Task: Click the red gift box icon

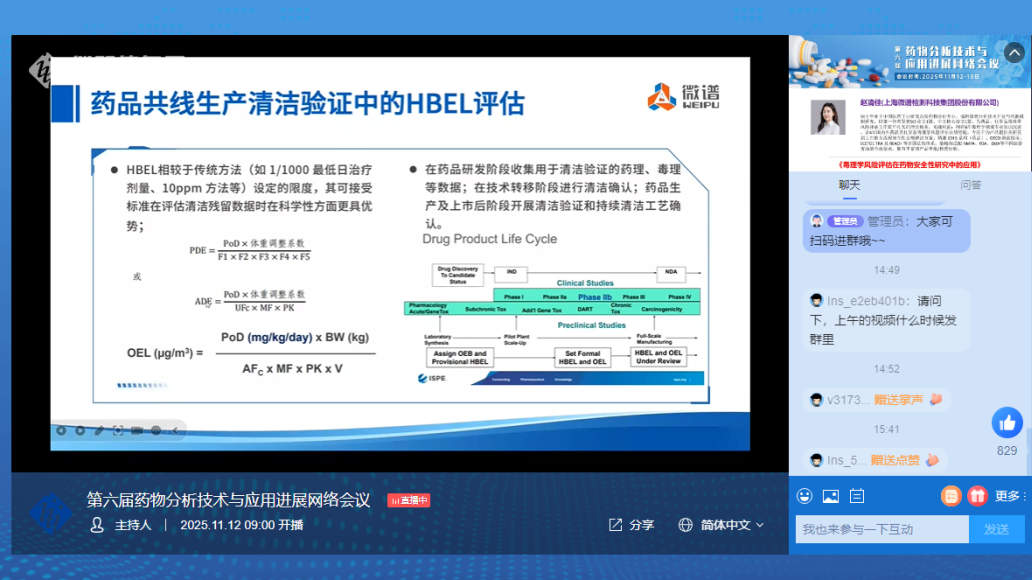Action: [x=976, y=495]
